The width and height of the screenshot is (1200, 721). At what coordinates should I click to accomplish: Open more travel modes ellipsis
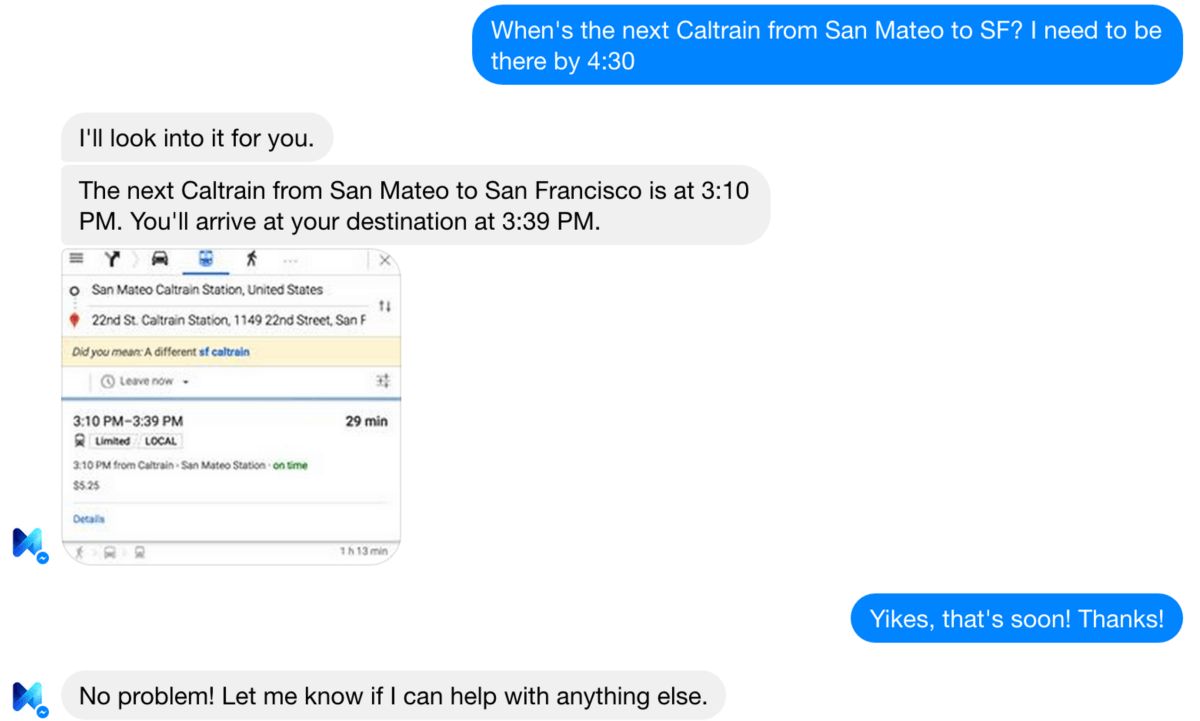coord(291,261)
